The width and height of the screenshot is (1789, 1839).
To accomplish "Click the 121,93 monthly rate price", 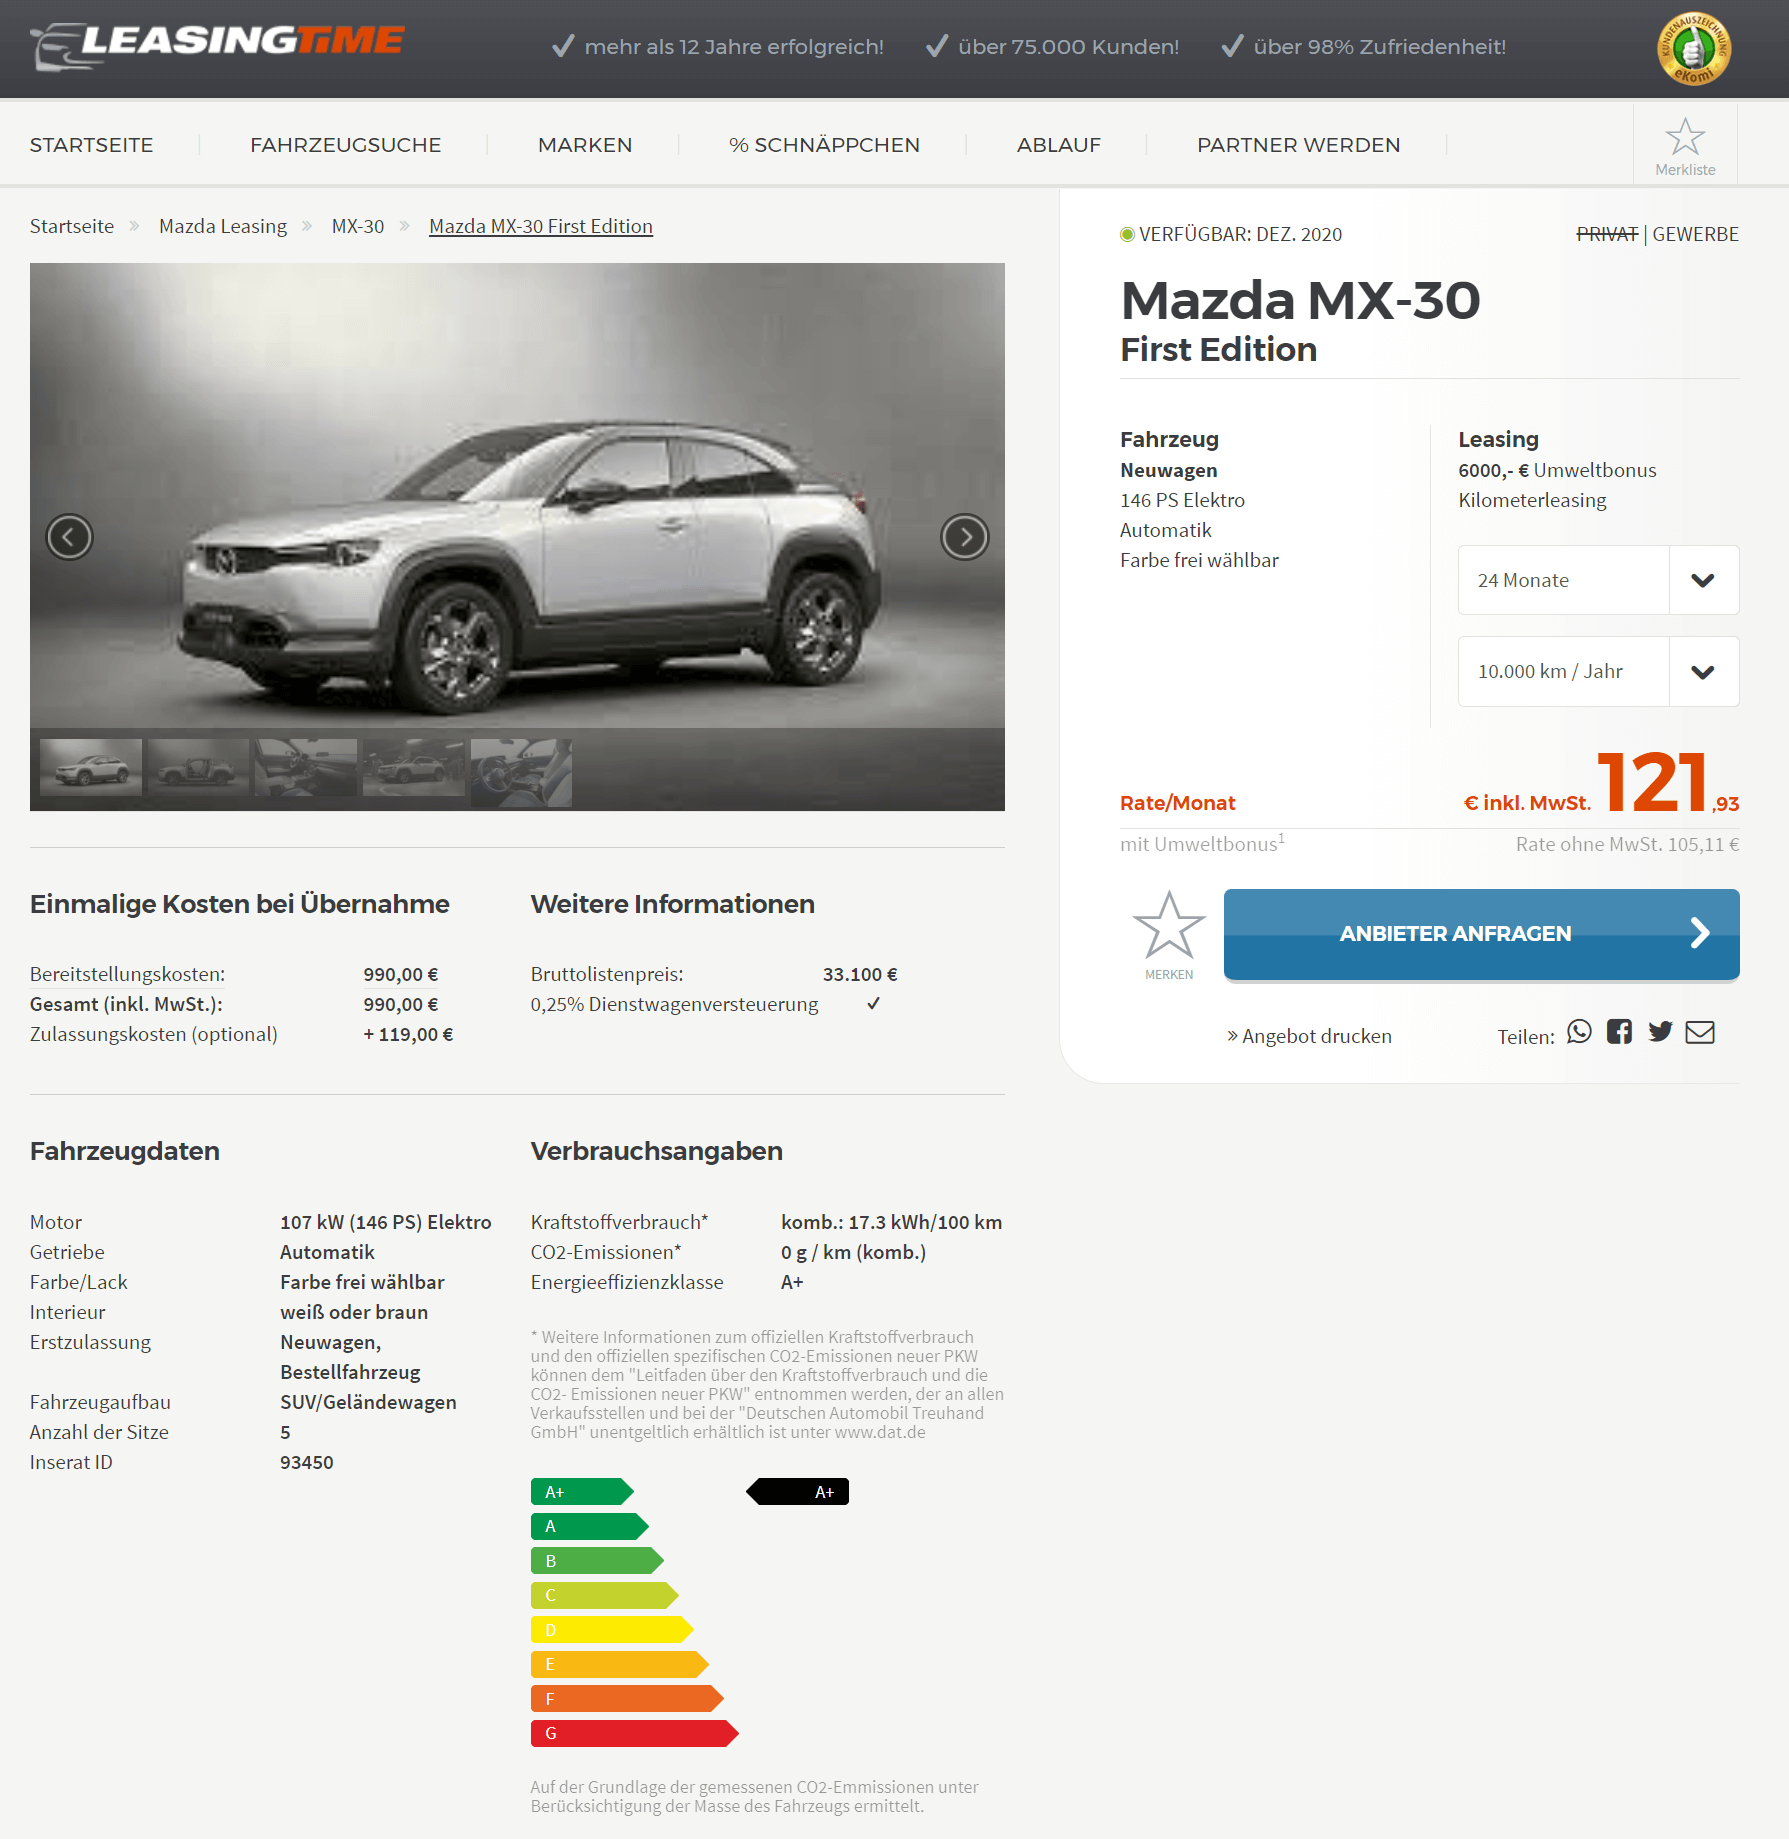I will click(1668, 782).
